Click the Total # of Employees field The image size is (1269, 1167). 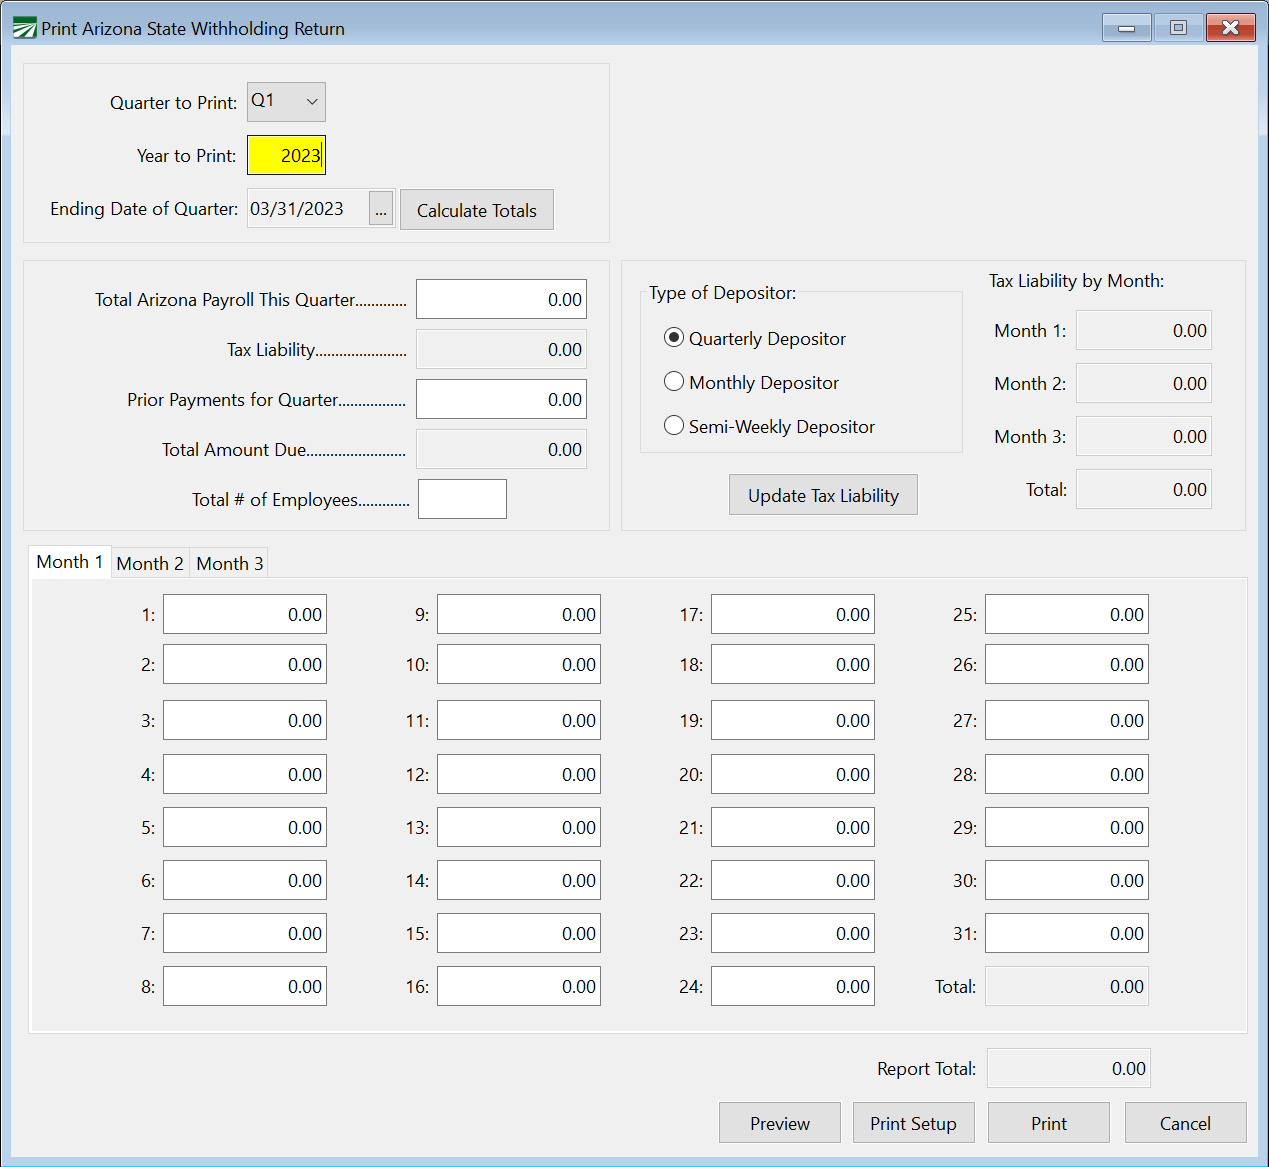click(462, 498)
